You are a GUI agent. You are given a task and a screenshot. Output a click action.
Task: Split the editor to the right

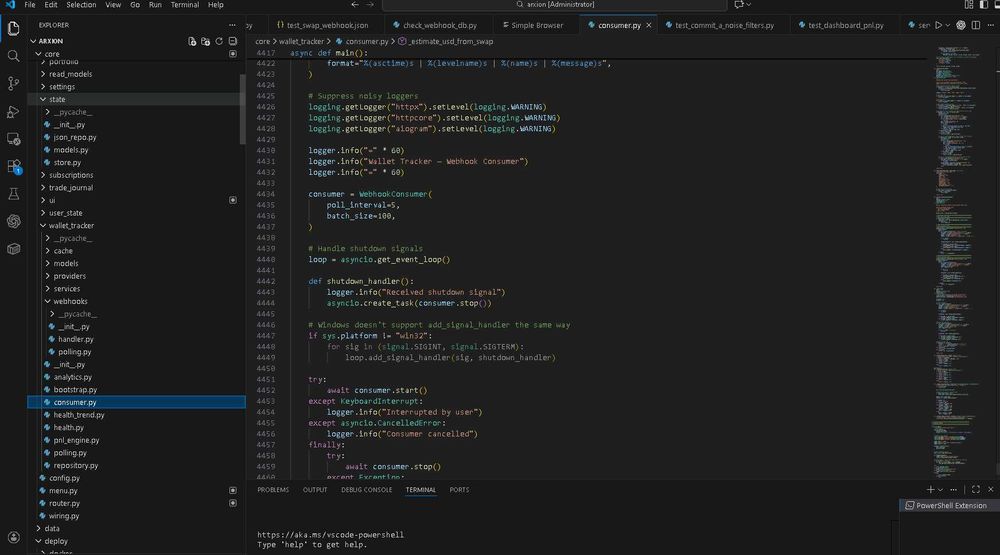(976, 25)
